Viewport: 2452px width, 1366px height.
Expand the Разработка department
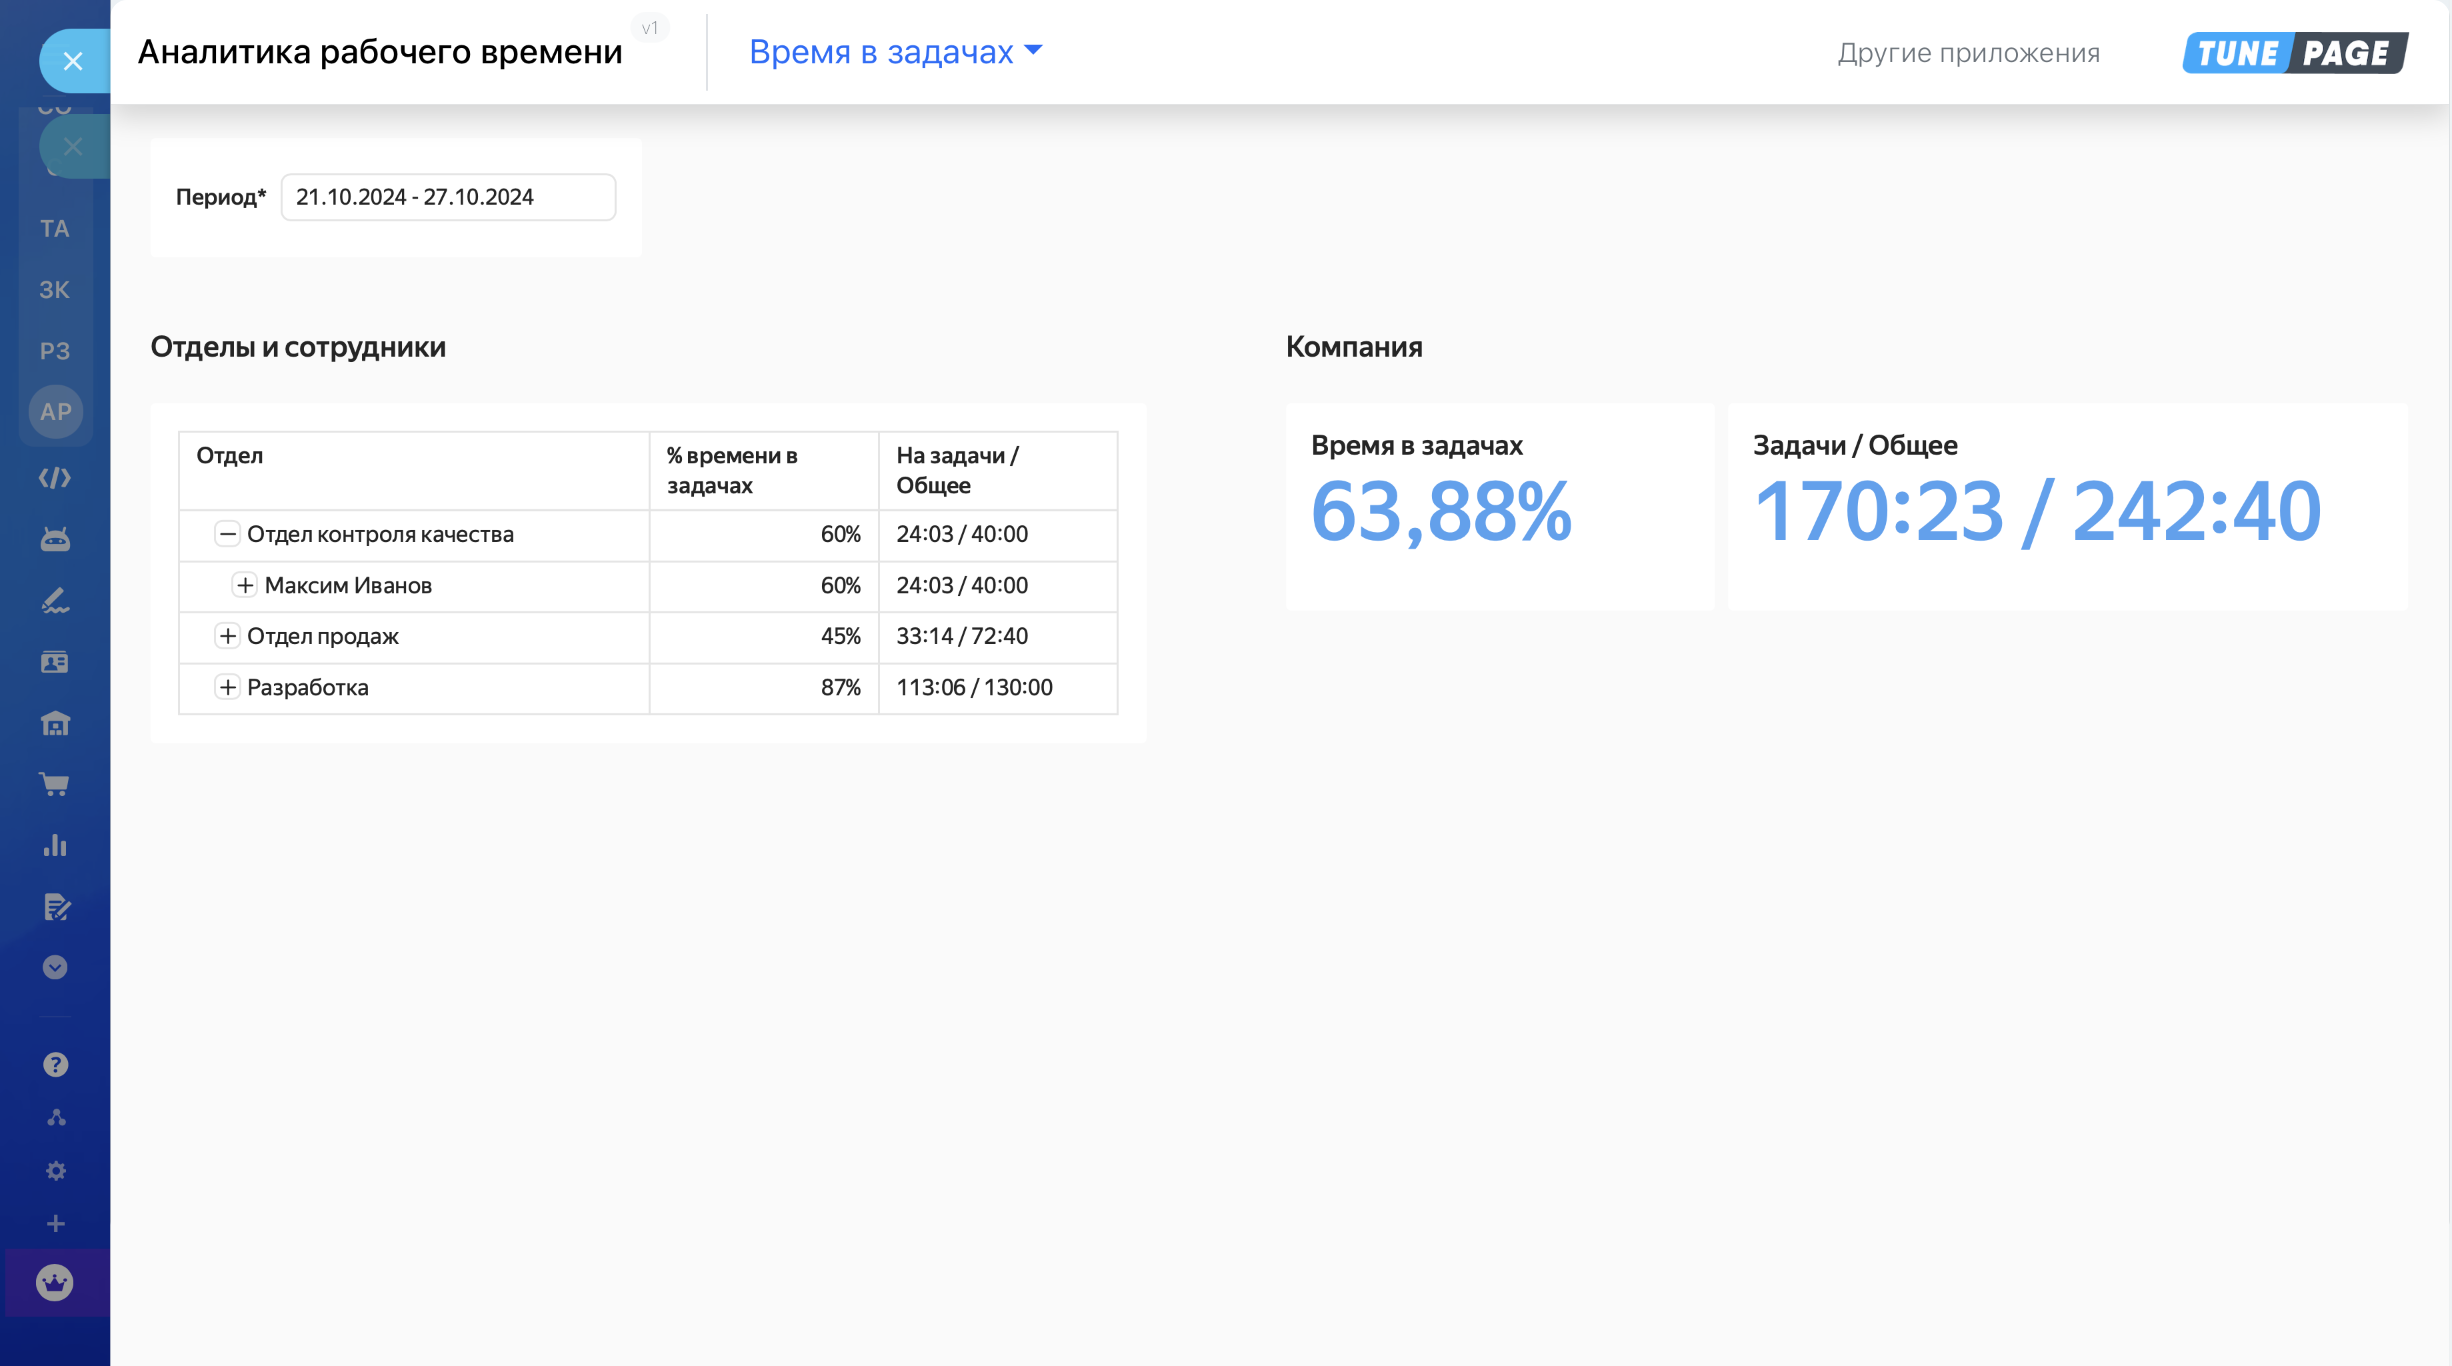[228, 687]
